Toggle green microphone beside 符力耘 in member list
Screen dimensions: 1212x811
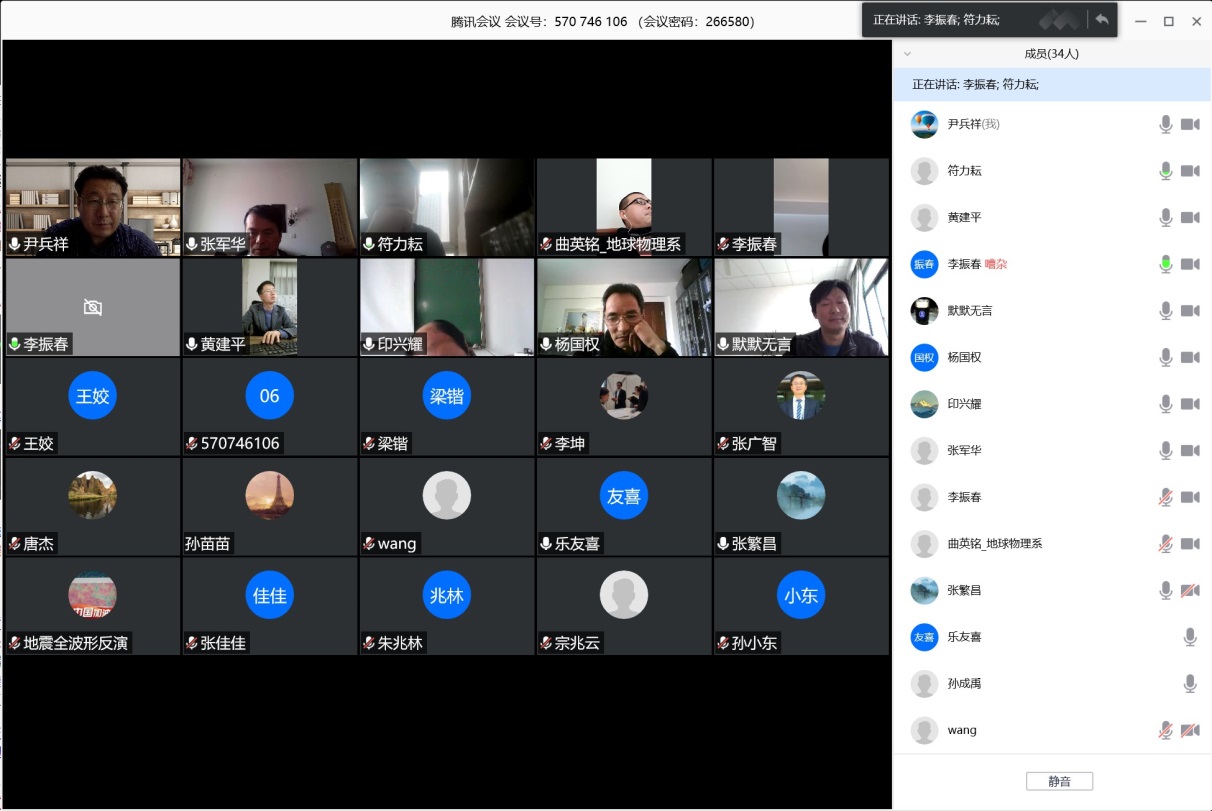1165,171
